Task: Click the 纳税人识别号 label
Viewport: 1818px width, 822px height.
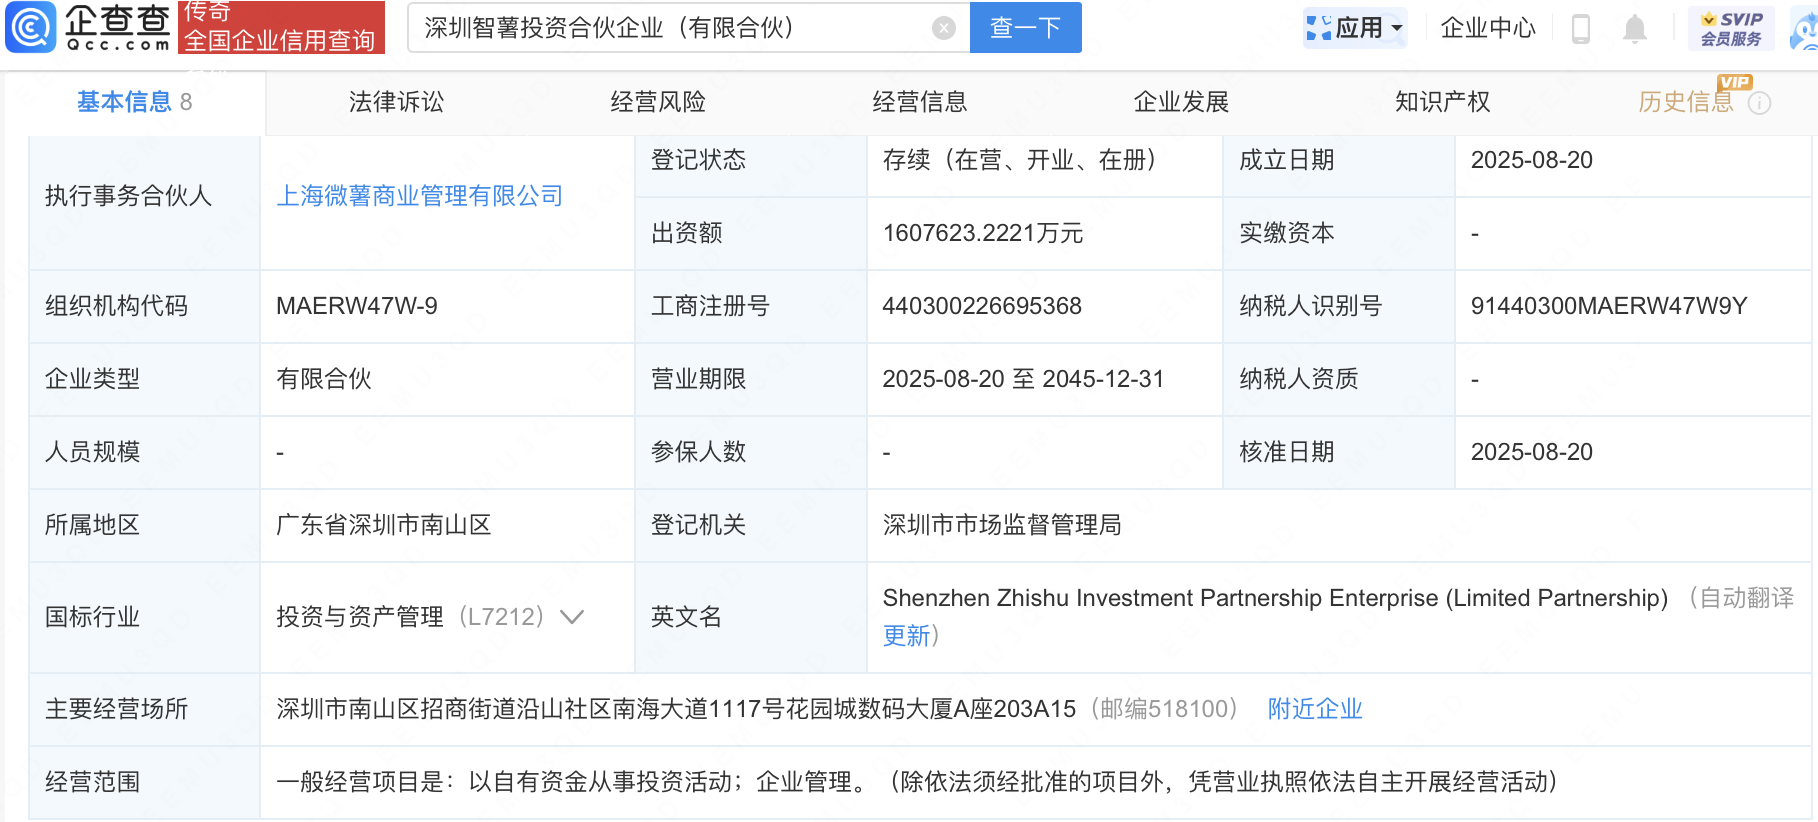Action: coord(1310,306)
